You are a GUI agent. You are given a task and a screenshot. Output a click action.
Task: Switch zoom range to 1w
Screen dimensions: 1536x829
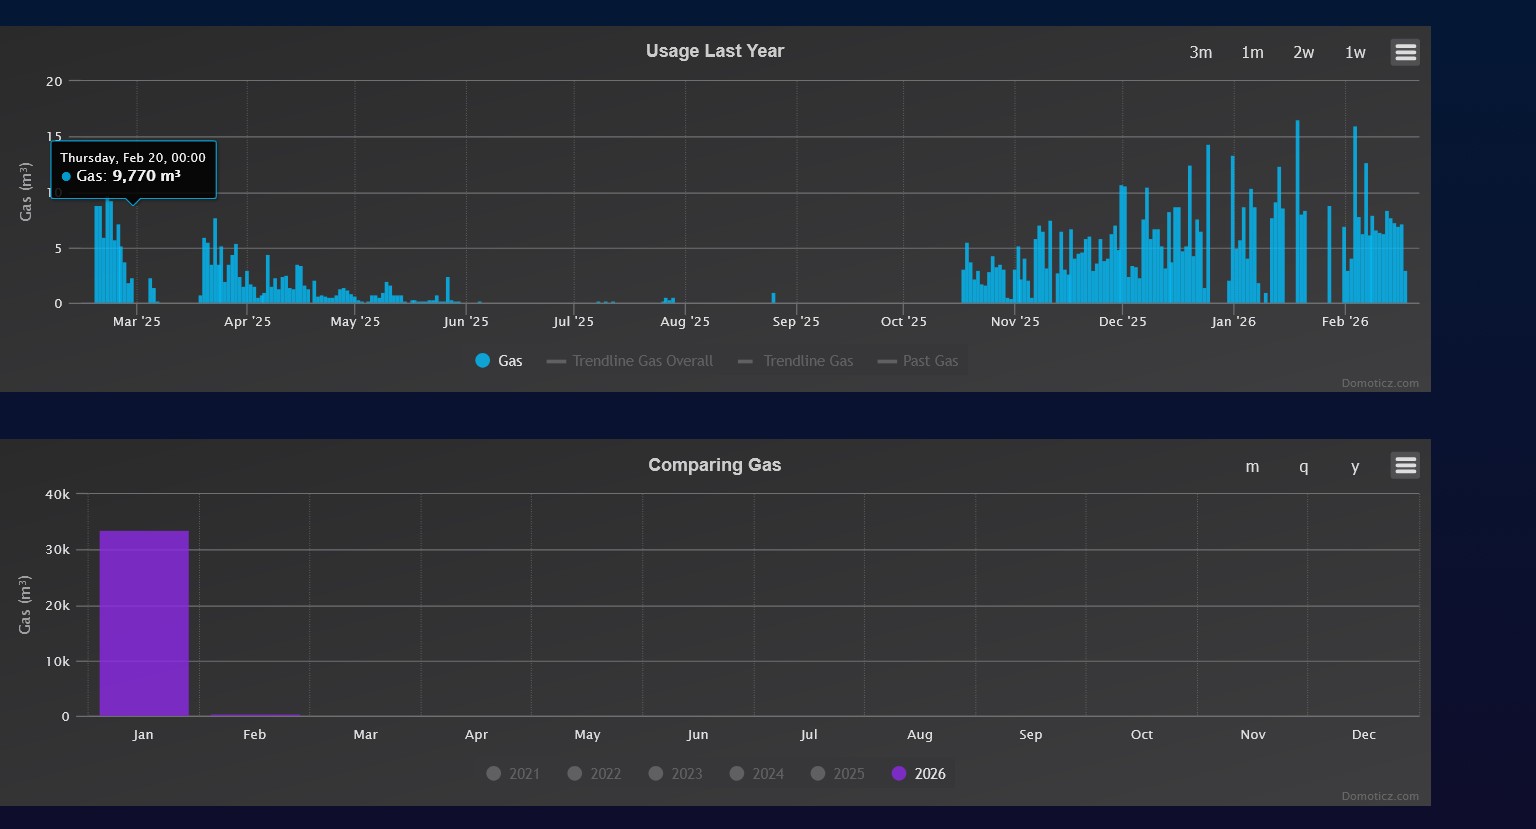pos(1355,53)
